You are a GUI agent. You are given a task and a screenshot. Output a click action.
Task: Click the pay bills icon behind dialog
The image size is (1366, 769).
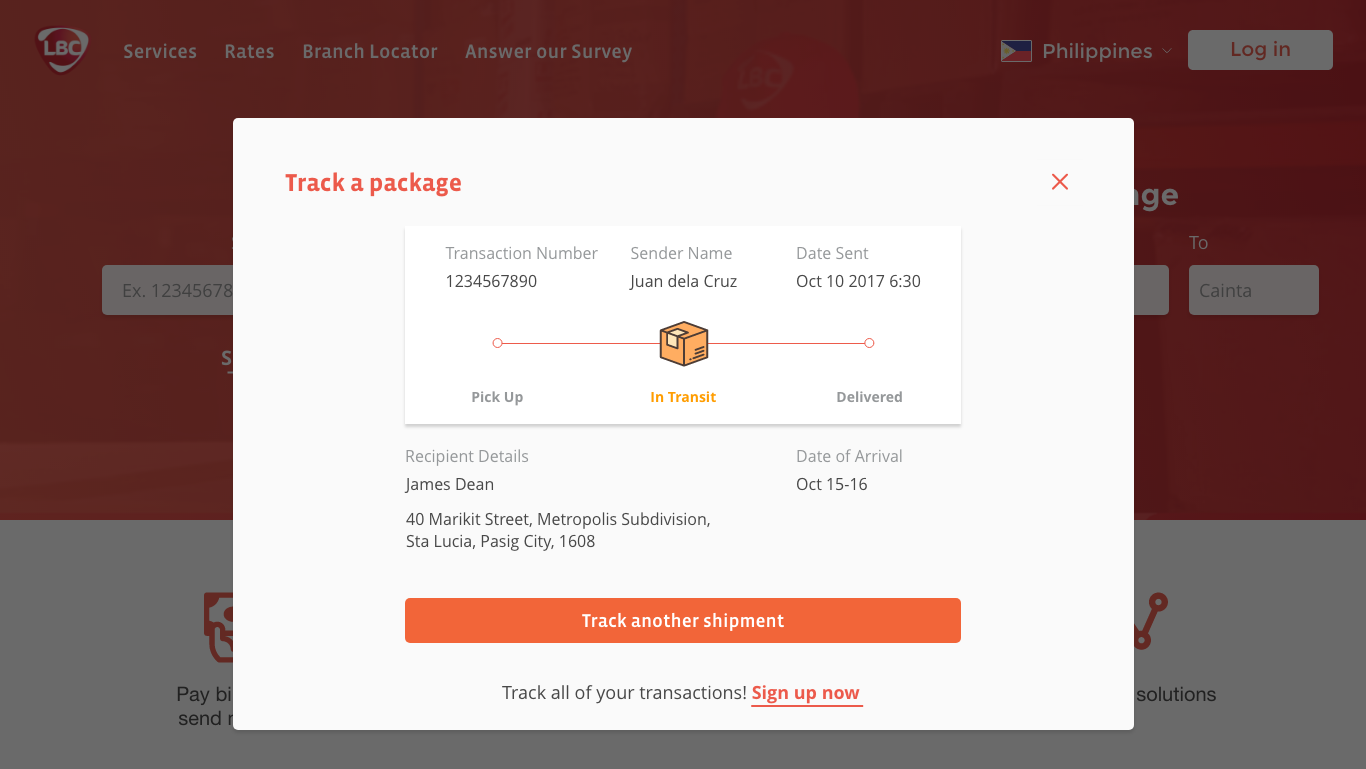tap(218, 627)
